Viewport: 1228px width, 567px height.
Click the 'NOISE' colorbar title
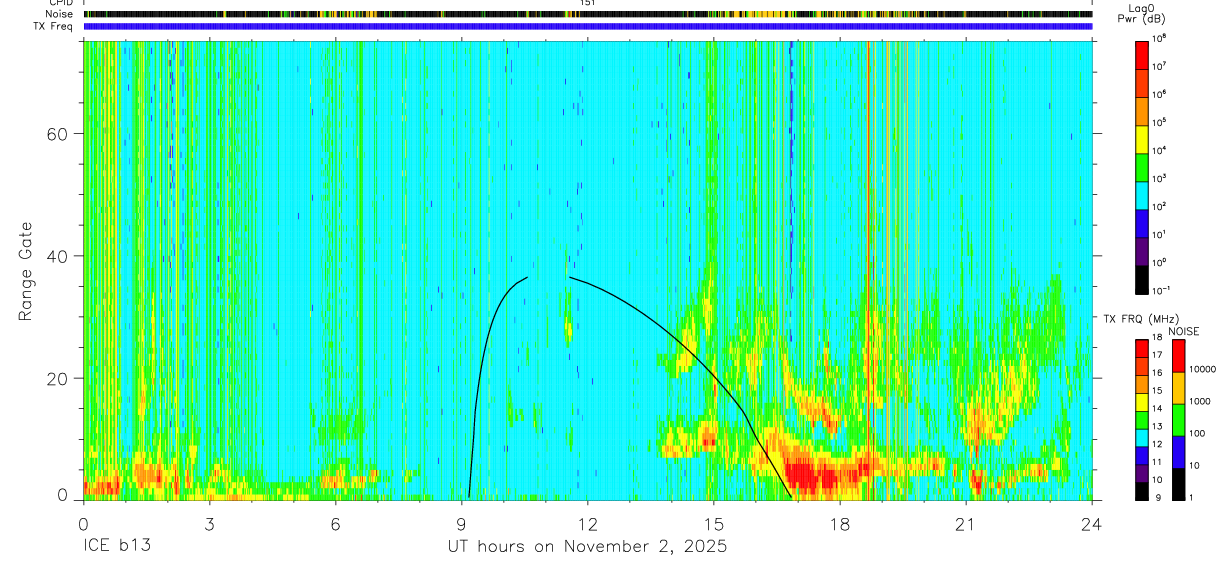pyautogui.click(x=1182, y=330)
